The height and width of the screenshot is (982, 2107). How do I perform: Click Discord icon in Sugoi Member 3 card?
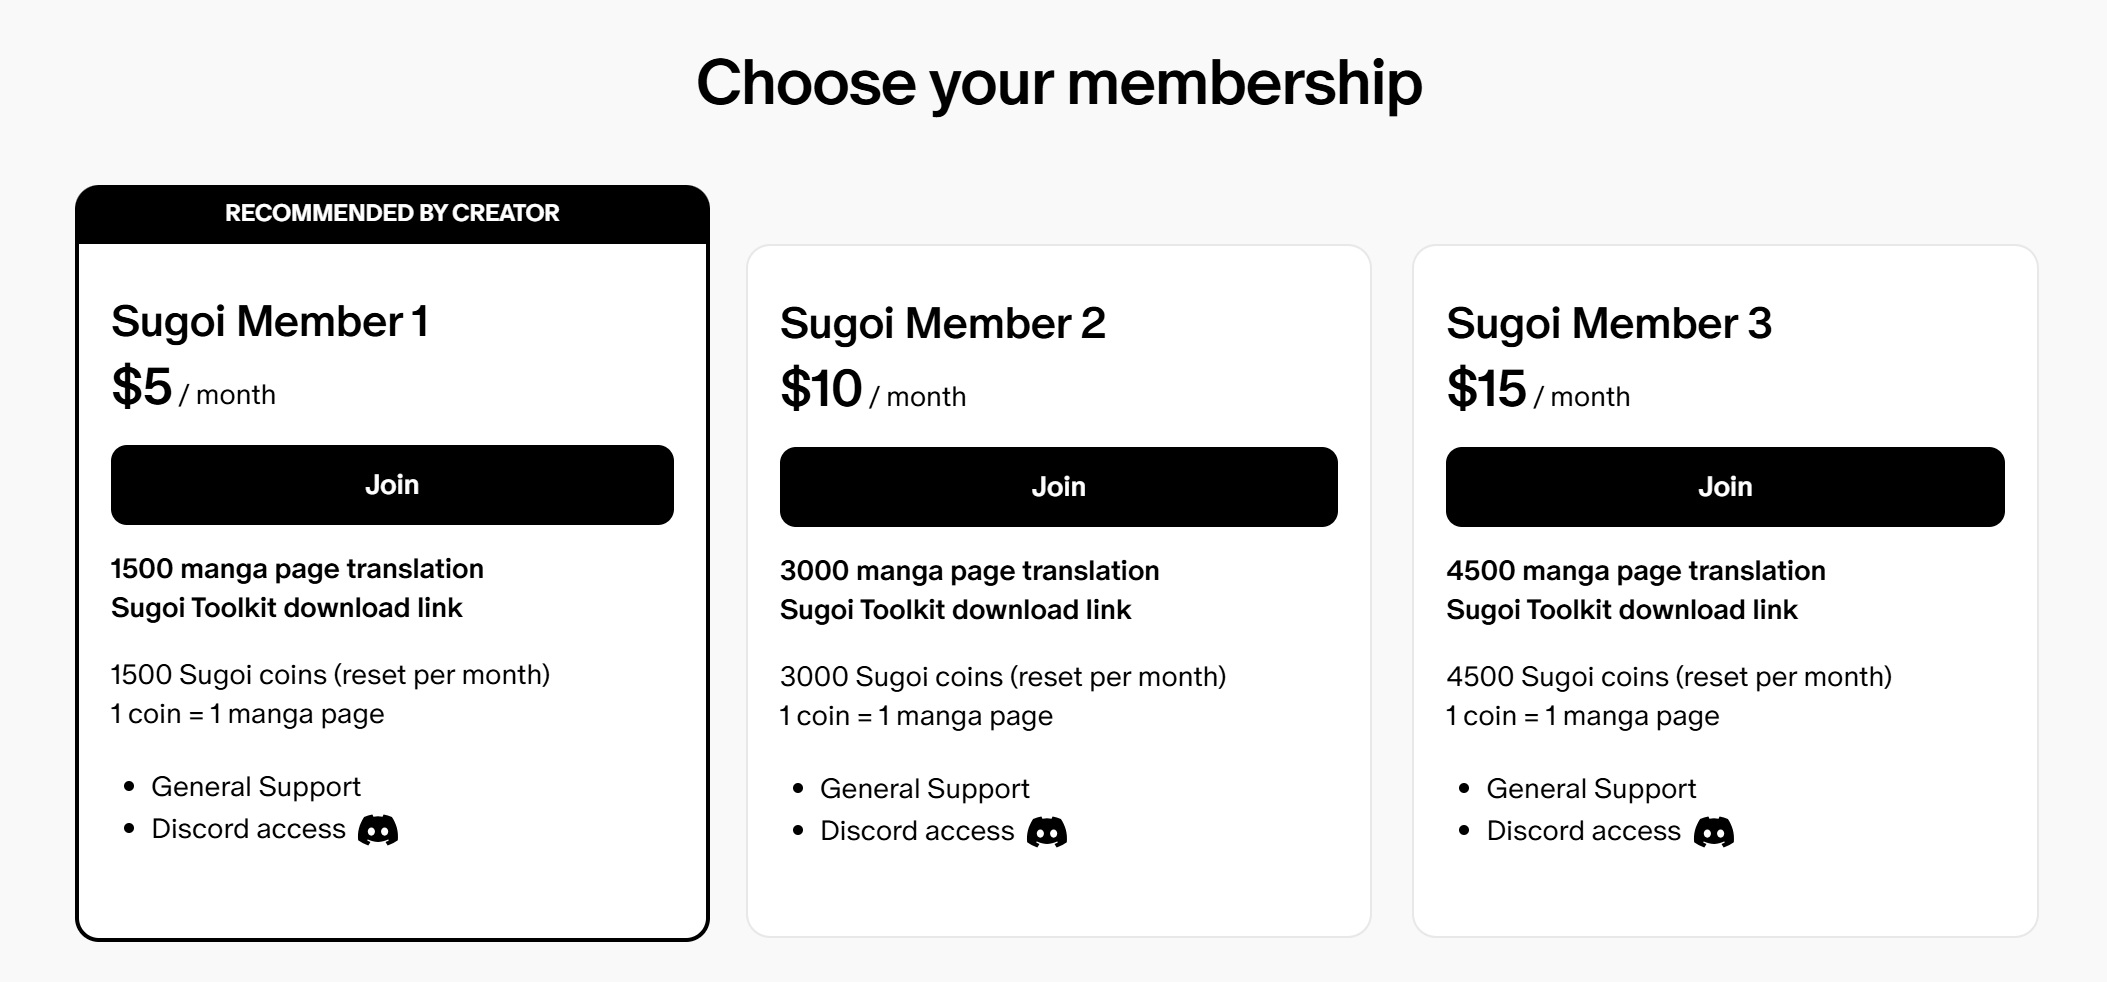pyautogui.click(x=1713, y=832)
